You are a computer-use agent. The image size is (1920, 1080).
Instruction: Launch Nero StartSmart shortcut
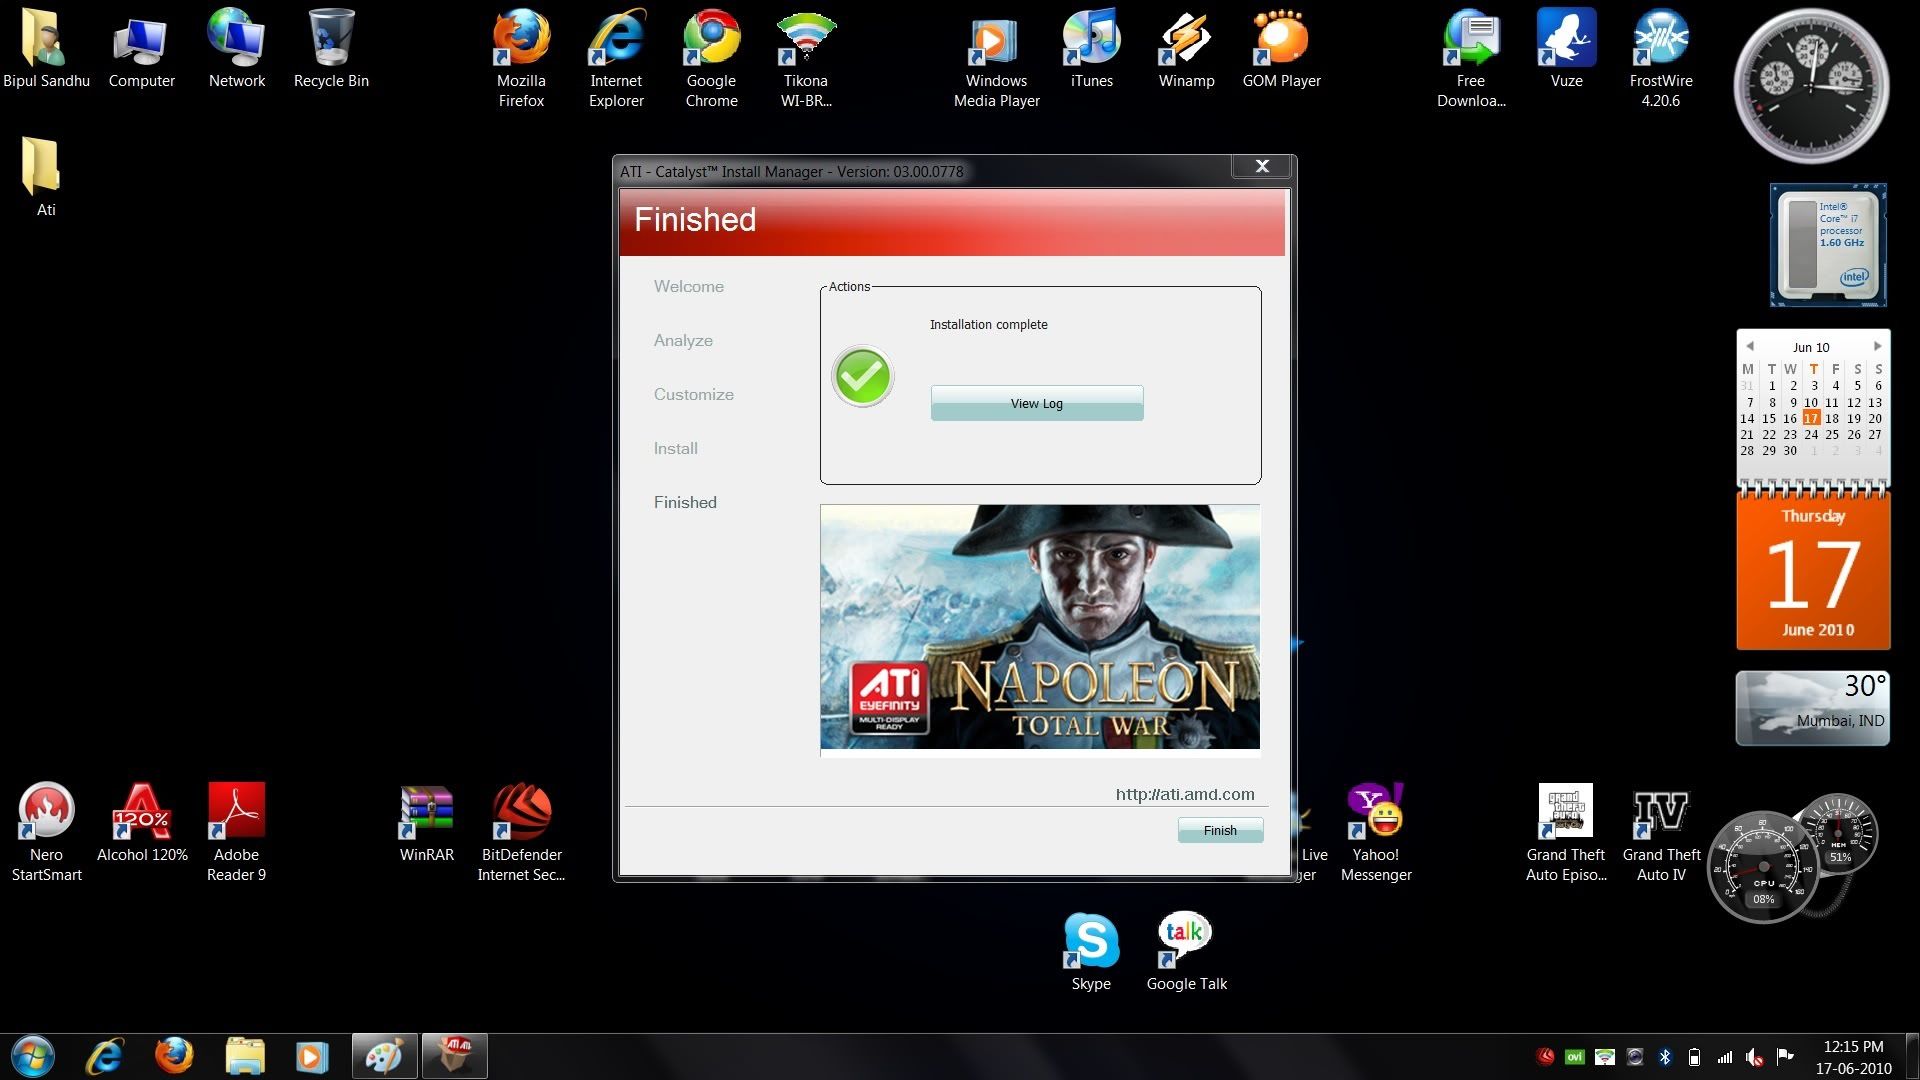[46, 832]
